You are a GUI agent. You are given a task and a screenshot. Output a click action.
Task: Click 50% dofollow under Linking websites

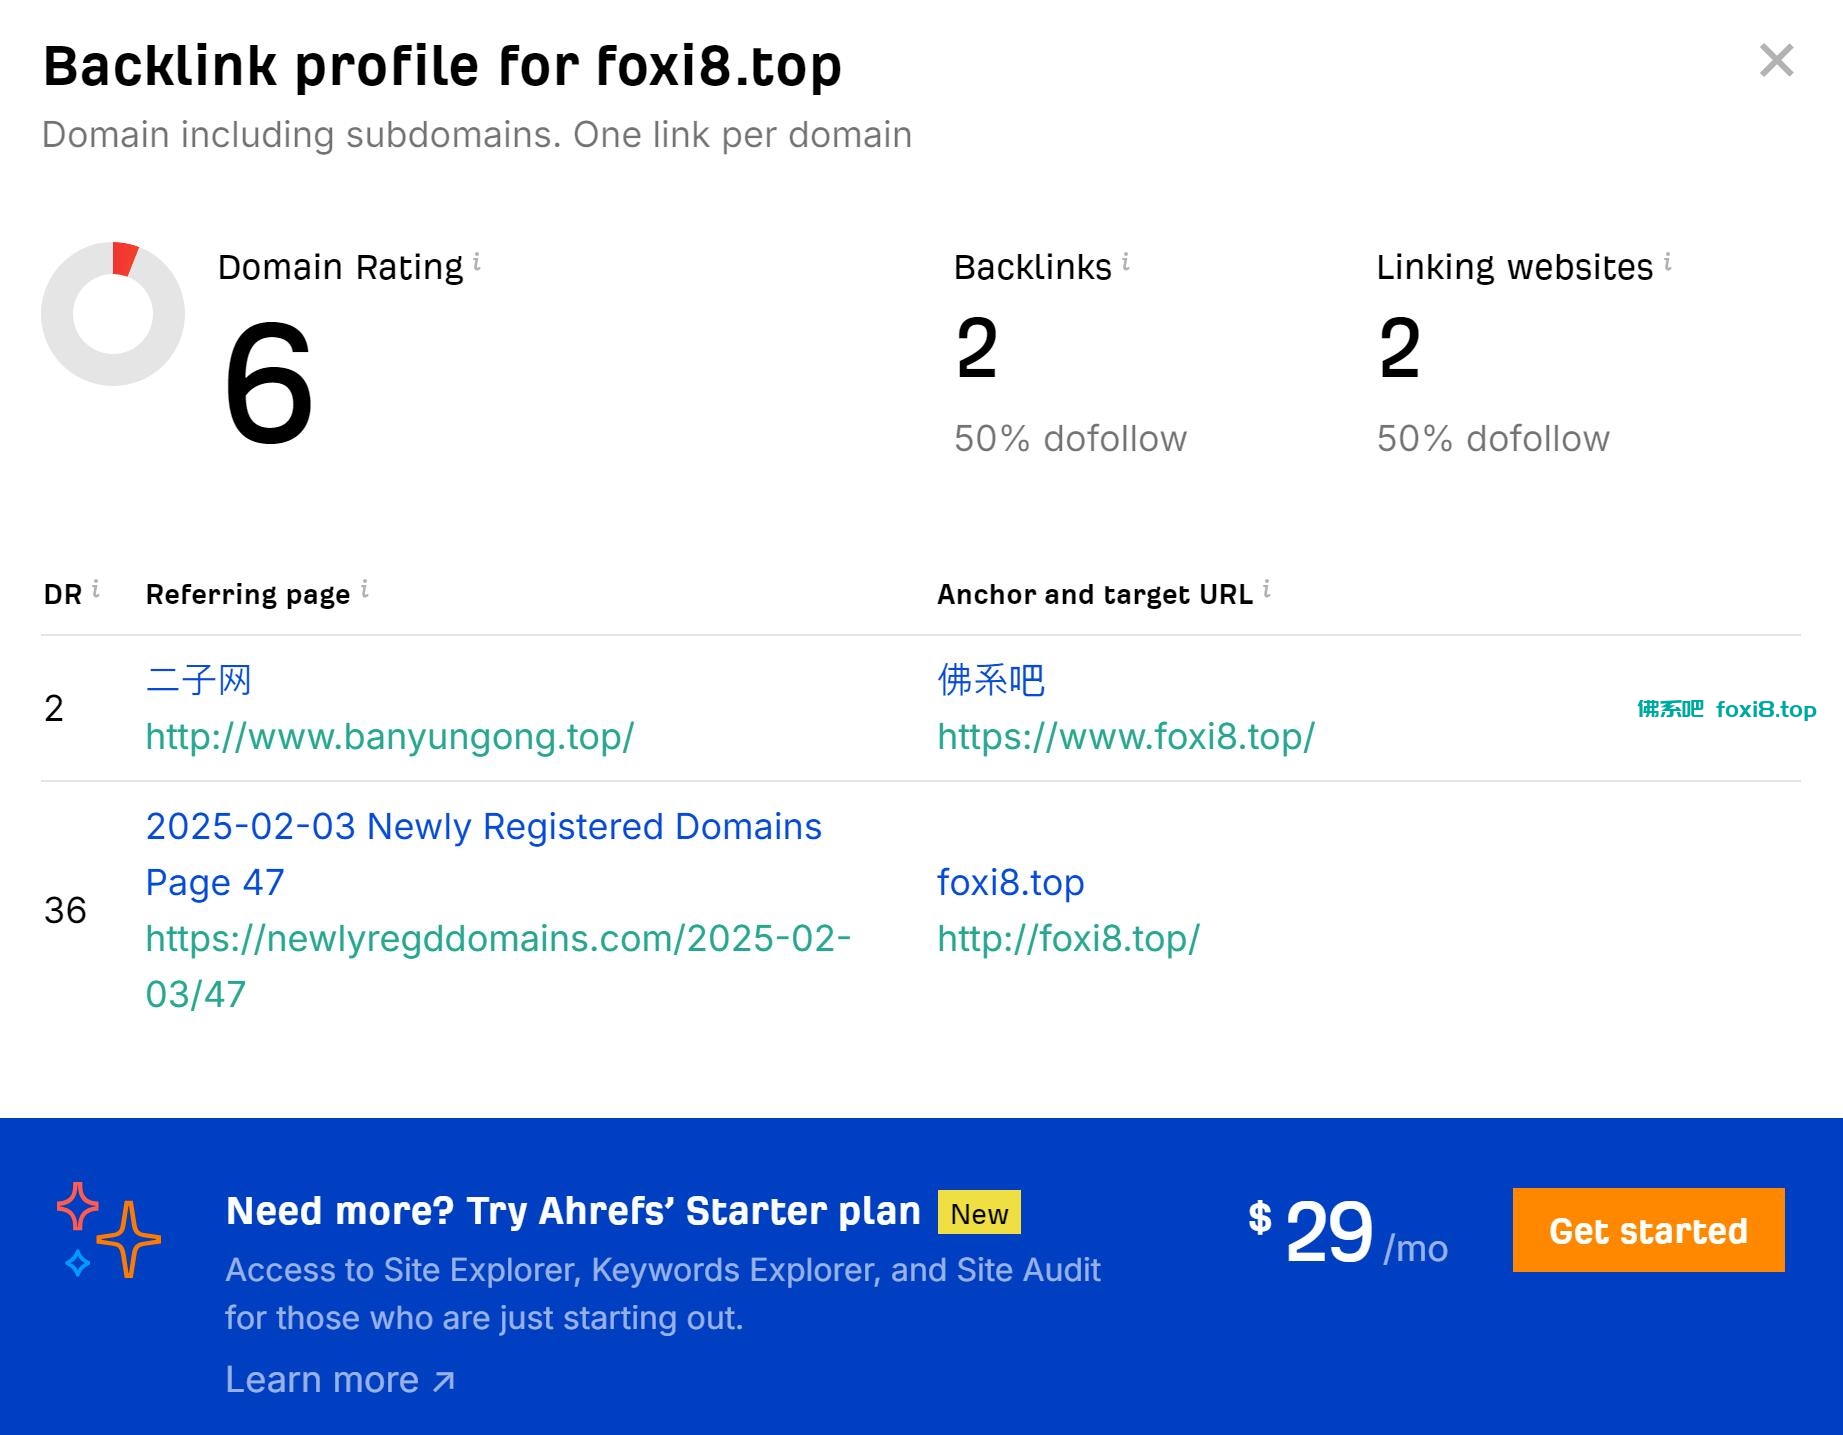(x=1493, y=439)
